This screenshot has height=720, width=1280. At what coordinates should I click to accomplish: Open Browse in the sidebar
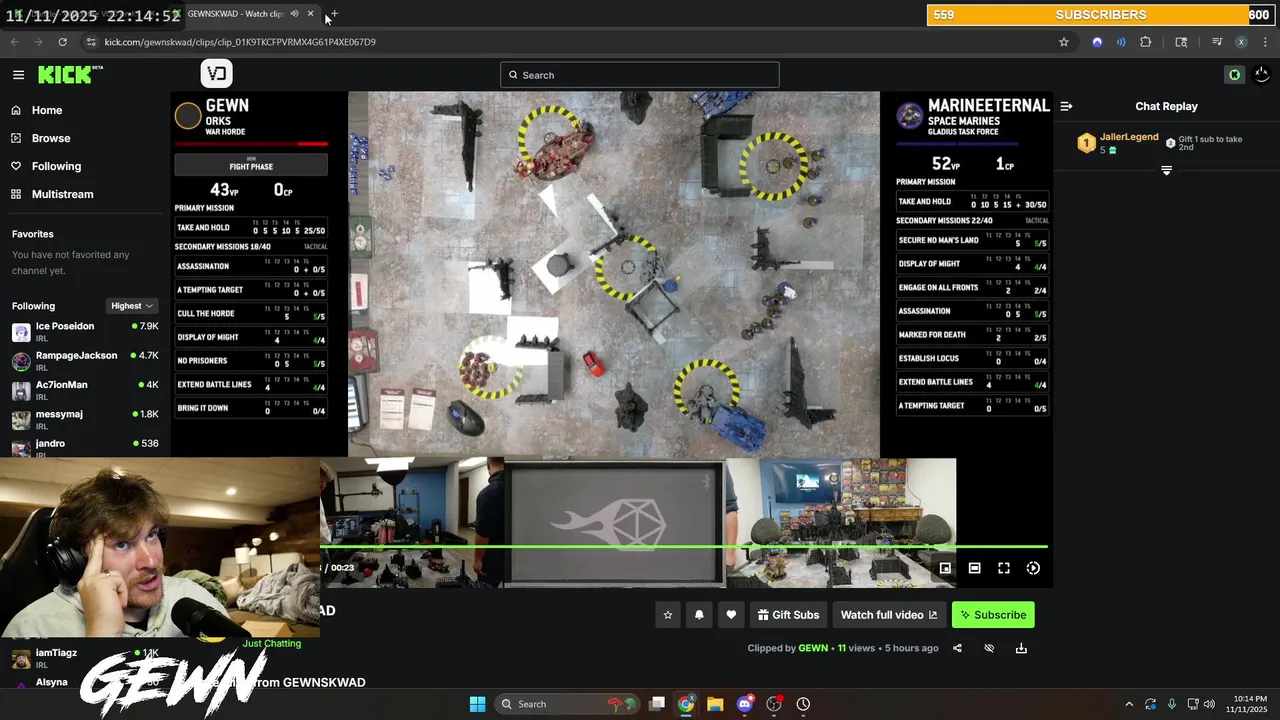[50, 138]
